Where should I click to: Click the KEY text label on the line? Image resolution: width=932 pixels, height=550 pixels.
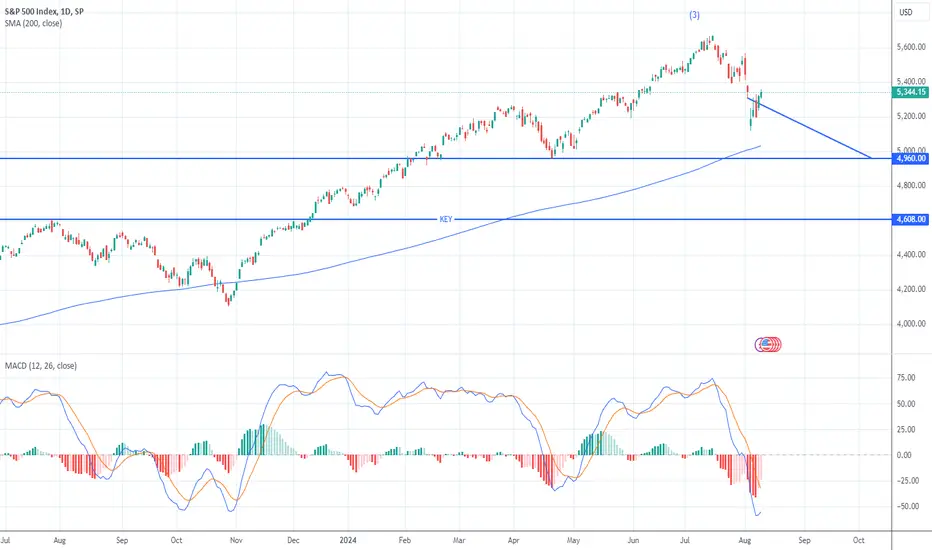coord(446,219)
